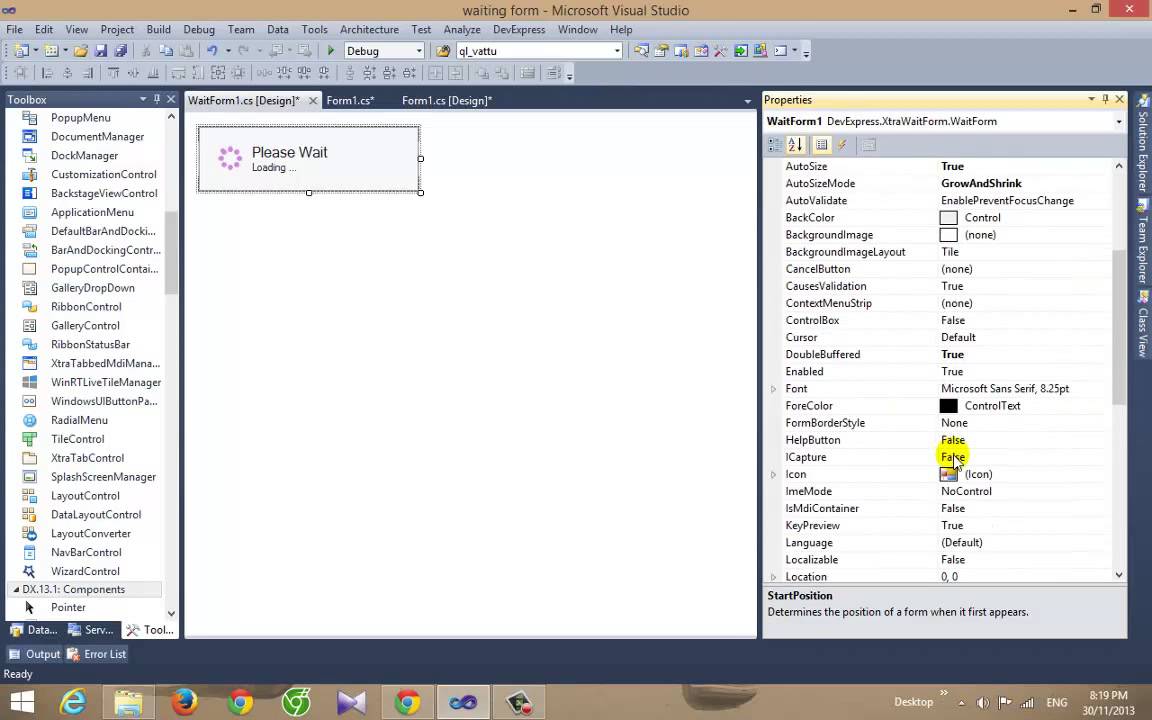This screenshot has width=1152, height=720.
Task: Select the RadialMenu toolbox item icon
Action: tap(29, 420)
